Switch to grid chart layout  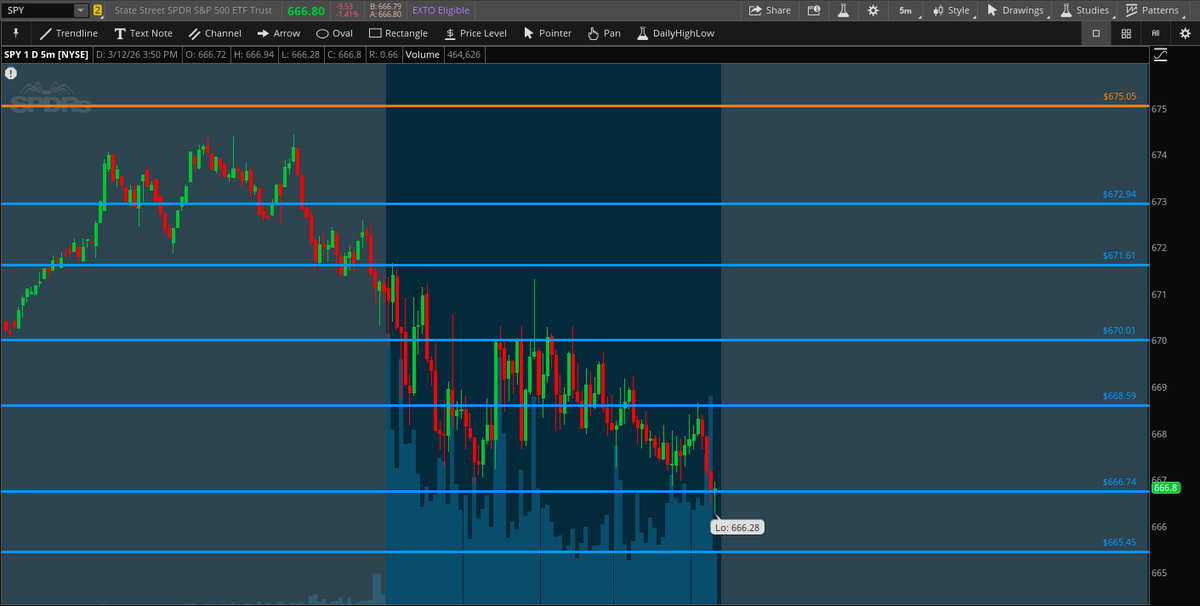(1126, 33)
